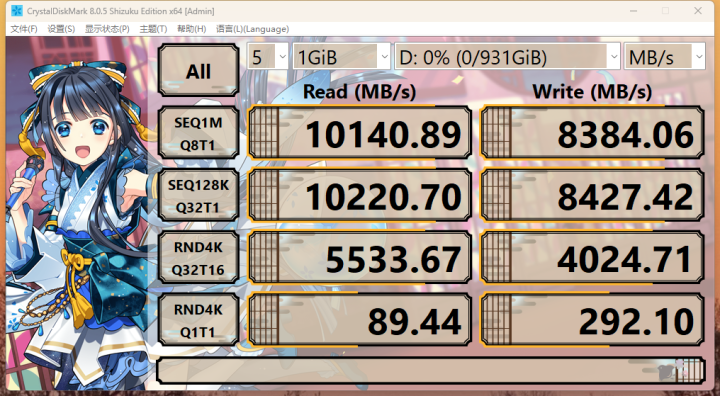Image resolution: width=720 pixels, height=396 pixels.
Task: Change the MB/s unit dropdown
Action: [x=664, y=57]
